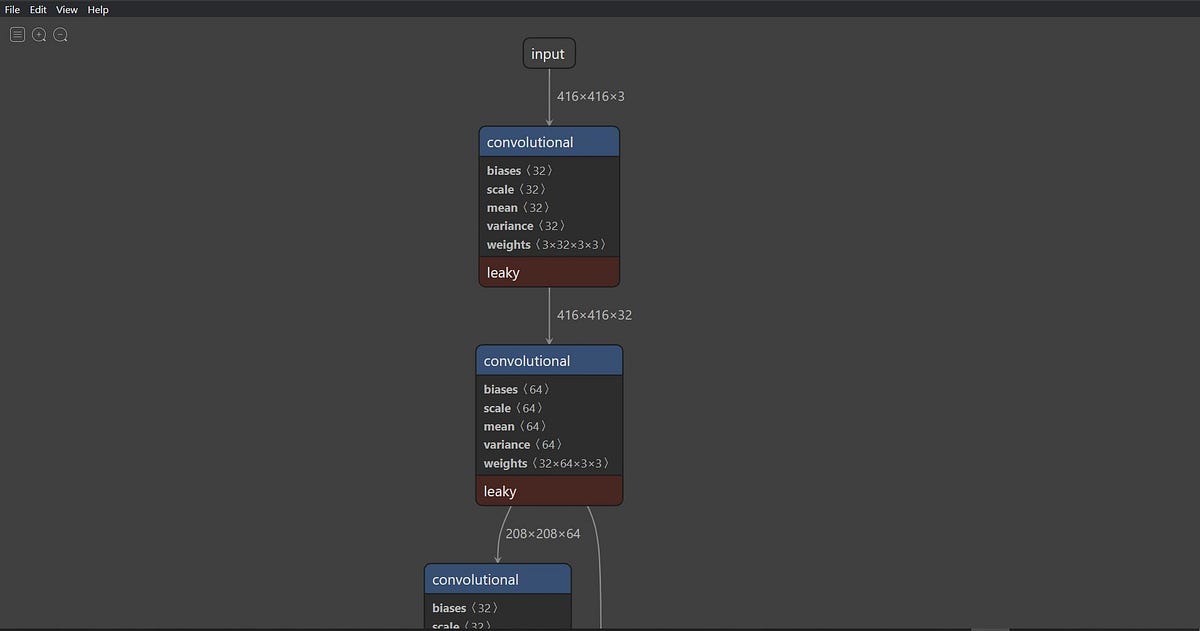Click the horizontal scrollbar at the bottom

(x=990, y=627)
